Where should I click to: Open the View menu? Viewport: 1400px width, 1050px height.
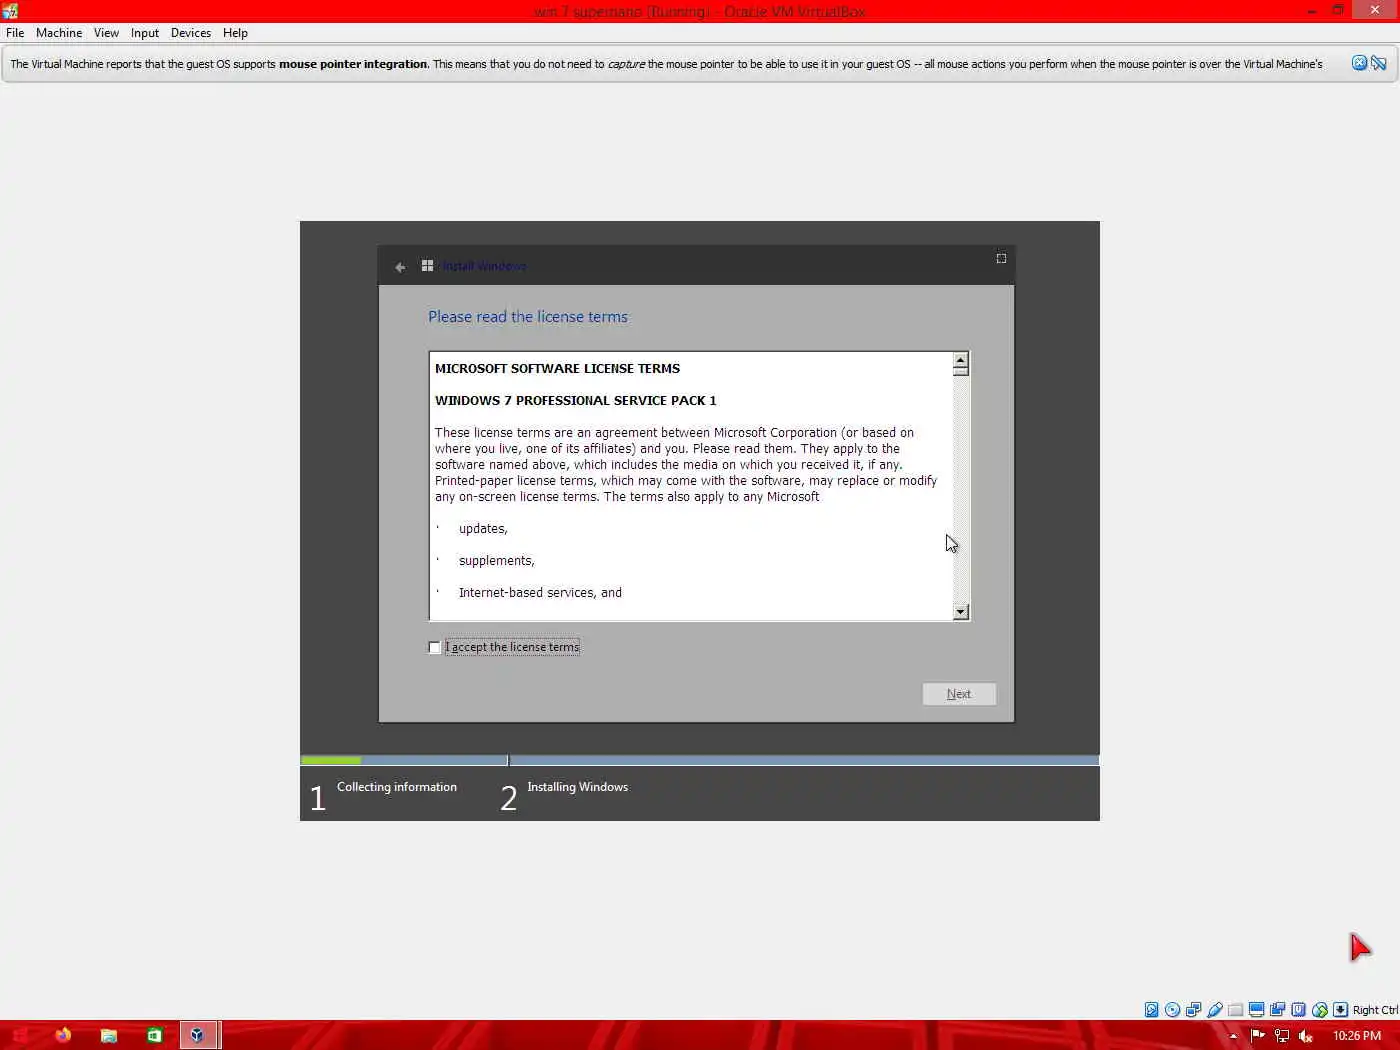click(106, 33)
